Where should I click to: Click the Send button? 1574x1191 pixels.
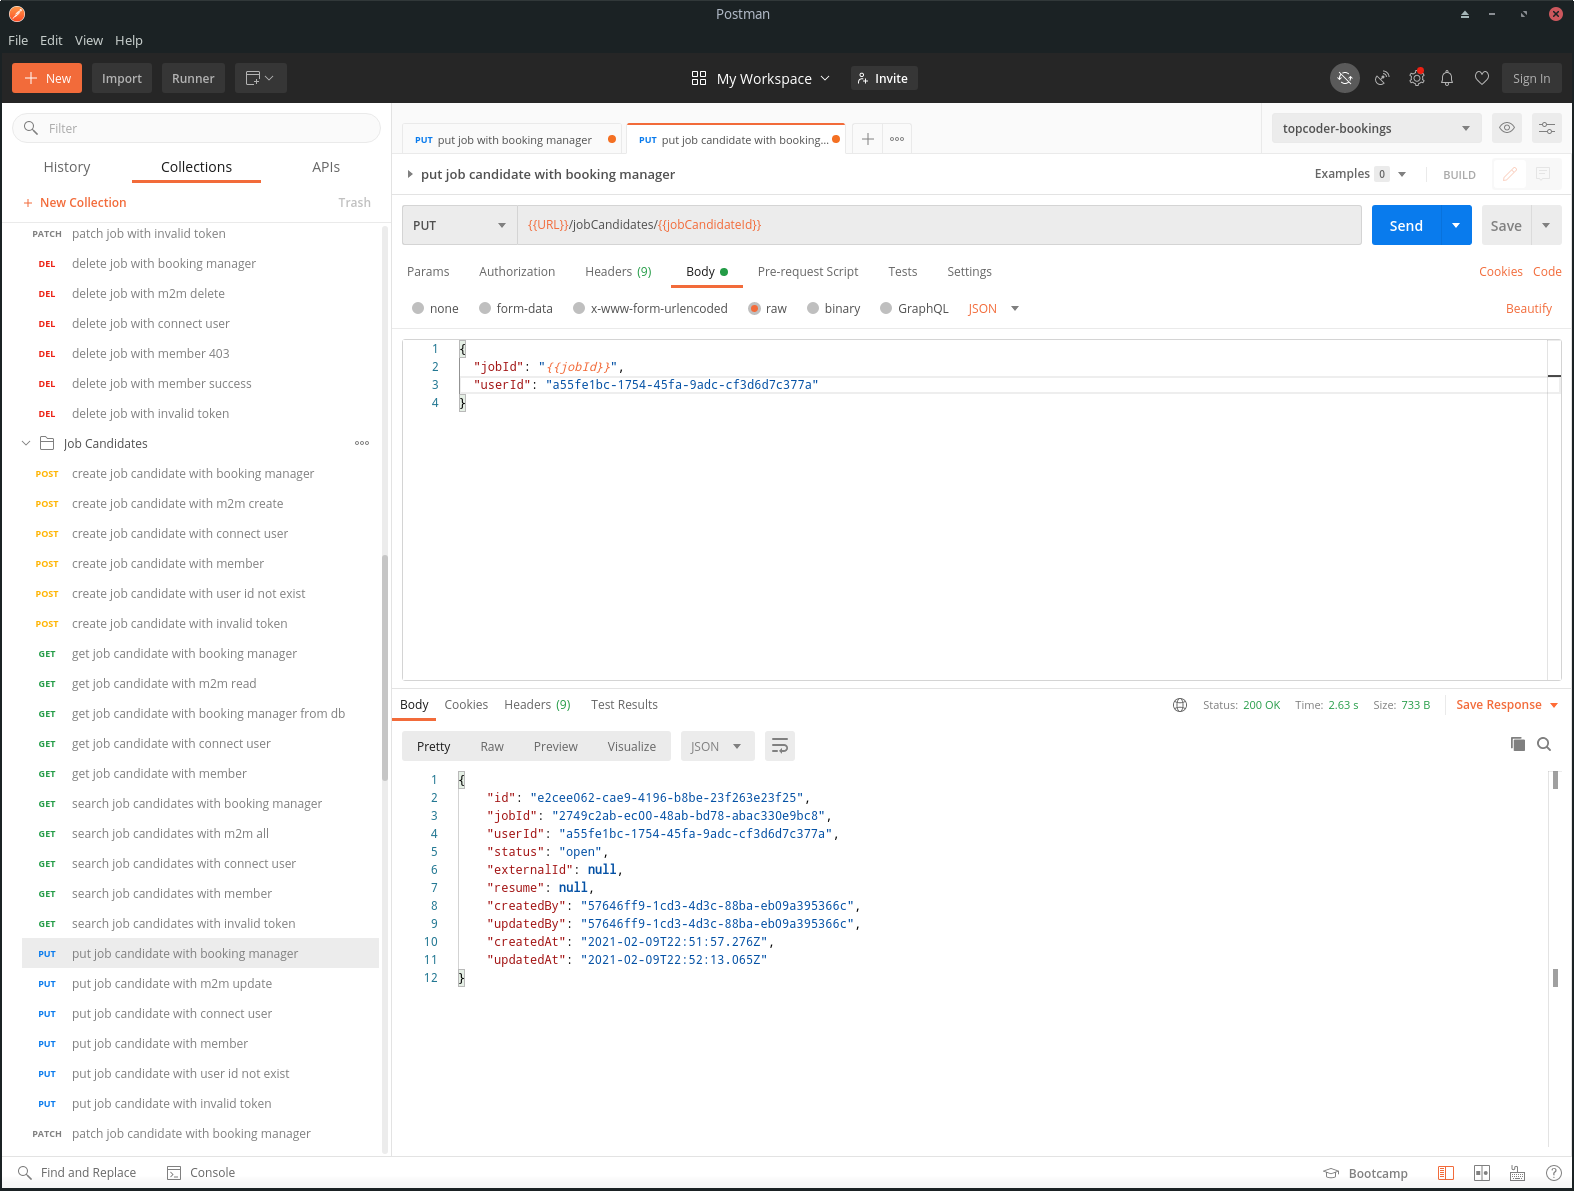[1406, 225]
